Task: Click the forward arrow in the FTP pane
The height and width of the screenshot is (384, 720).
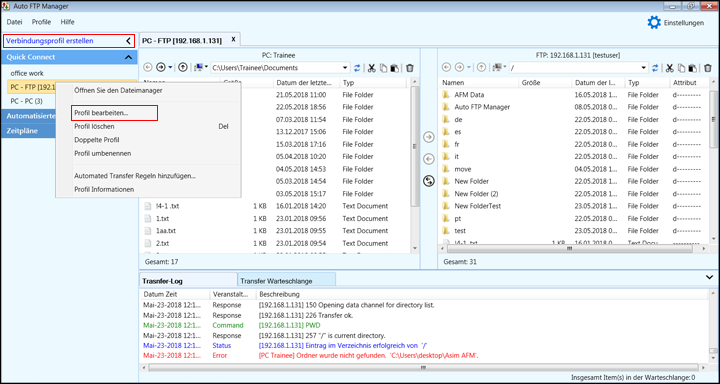Action: click(459, 68)
